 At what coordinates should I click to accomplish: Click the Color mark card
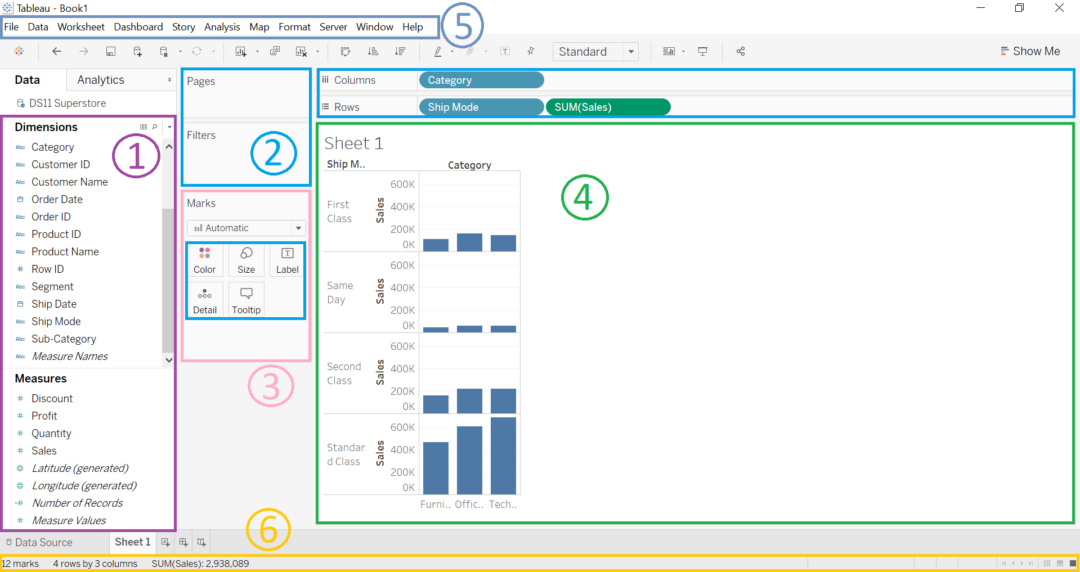point(205,261)
